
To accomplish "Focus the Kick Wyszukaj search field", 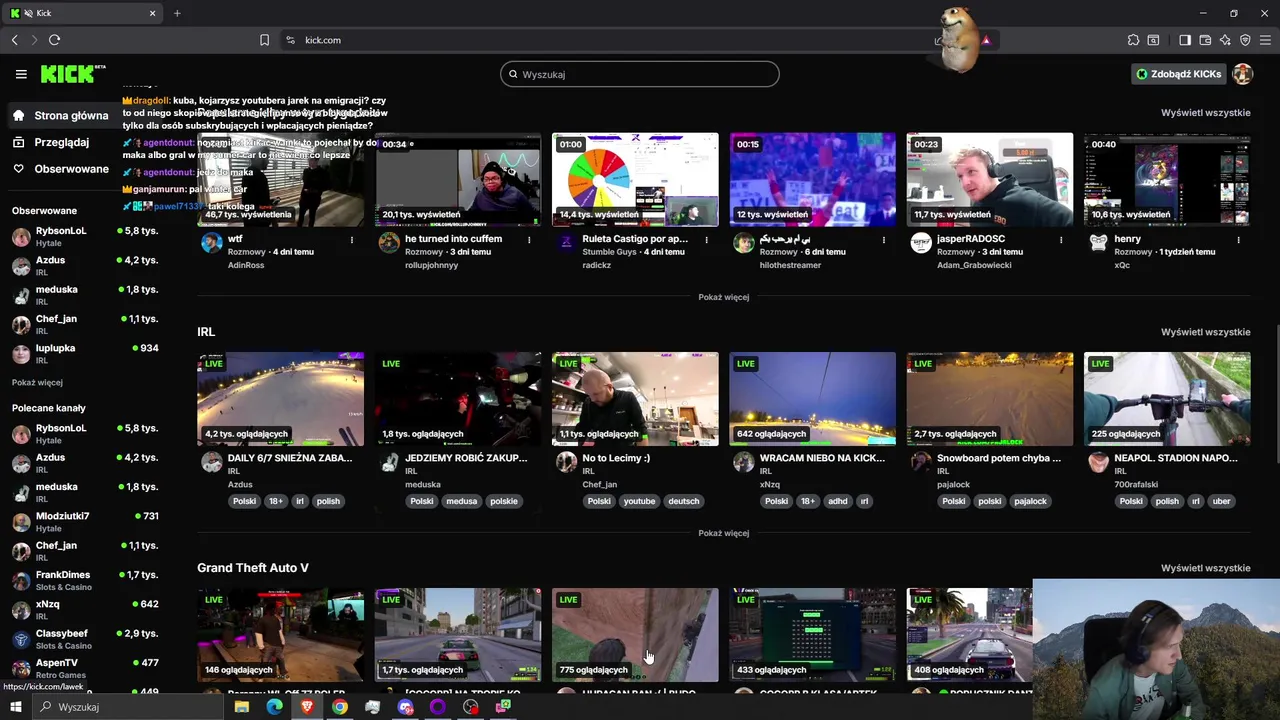I will [x=640, y=74].
